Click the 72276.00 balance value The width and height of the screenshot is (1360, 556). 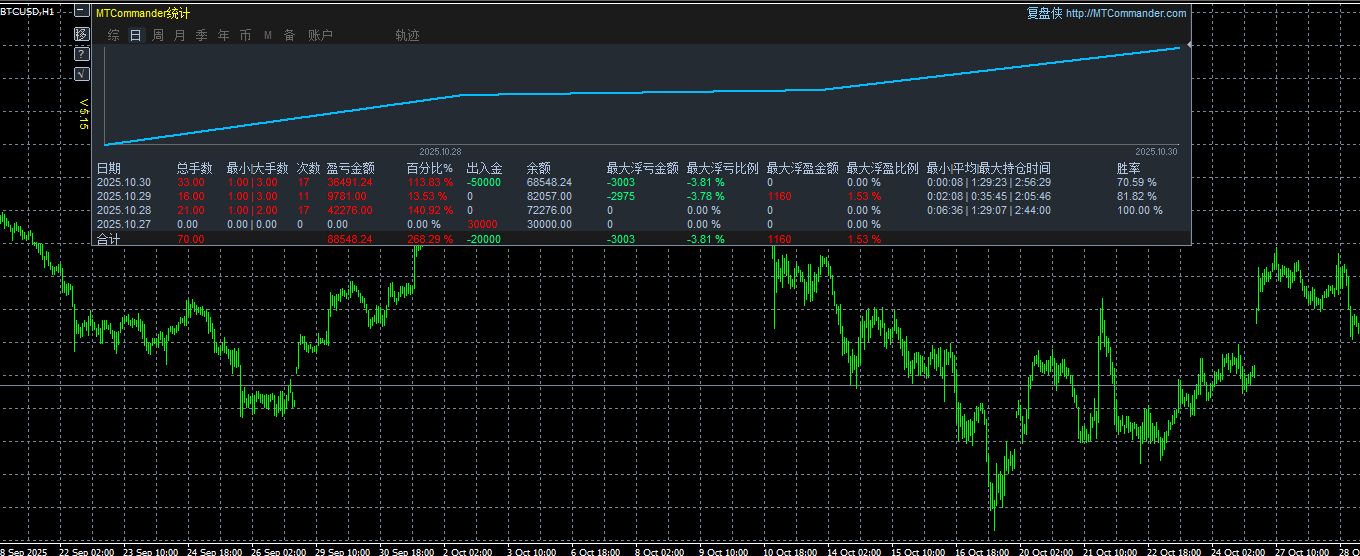pyautogui.click(x=550, y=210)
